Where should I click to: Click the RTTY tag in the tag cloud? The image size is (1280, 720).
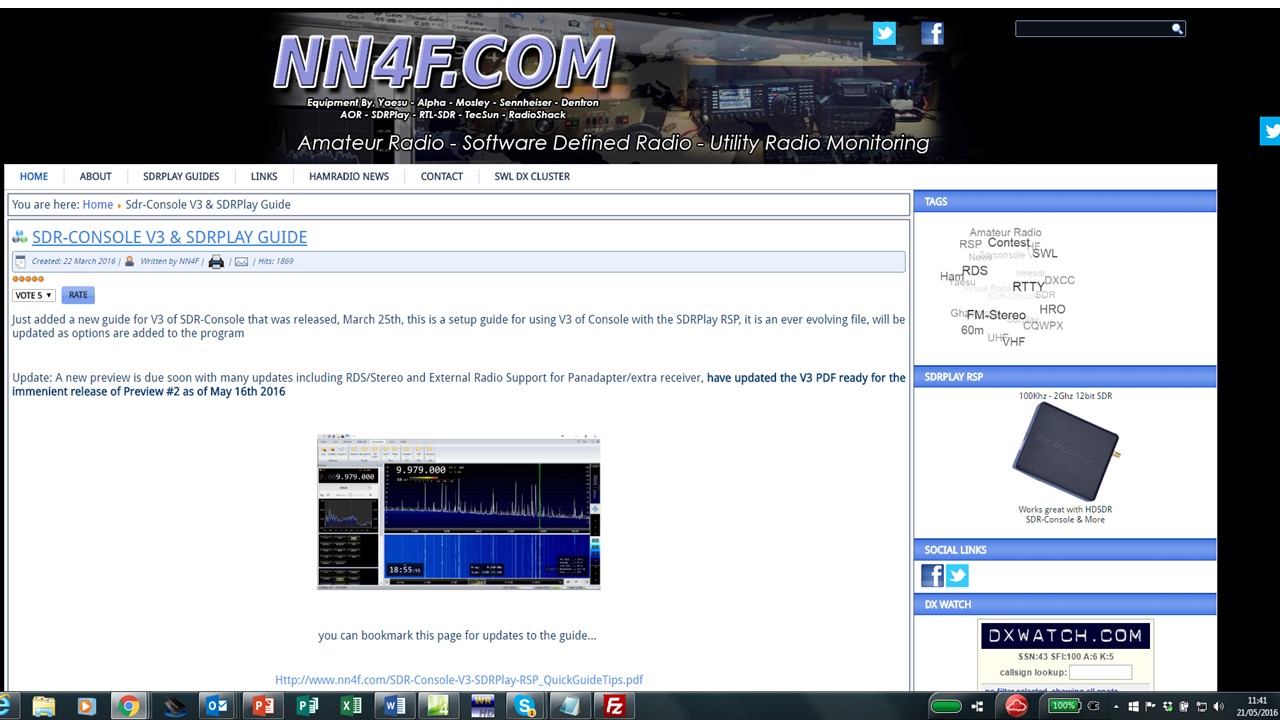[1028, 287]
